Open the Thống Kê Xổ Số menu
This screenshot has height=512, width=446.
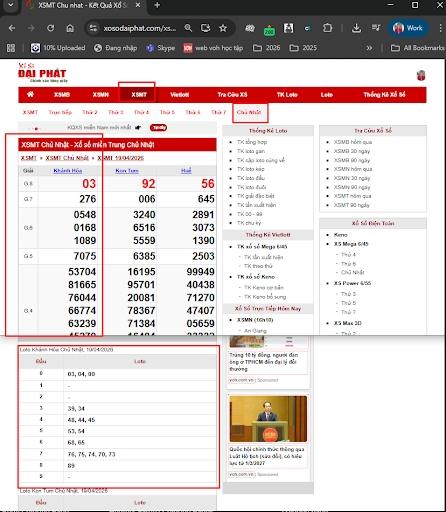coord(384,95)
